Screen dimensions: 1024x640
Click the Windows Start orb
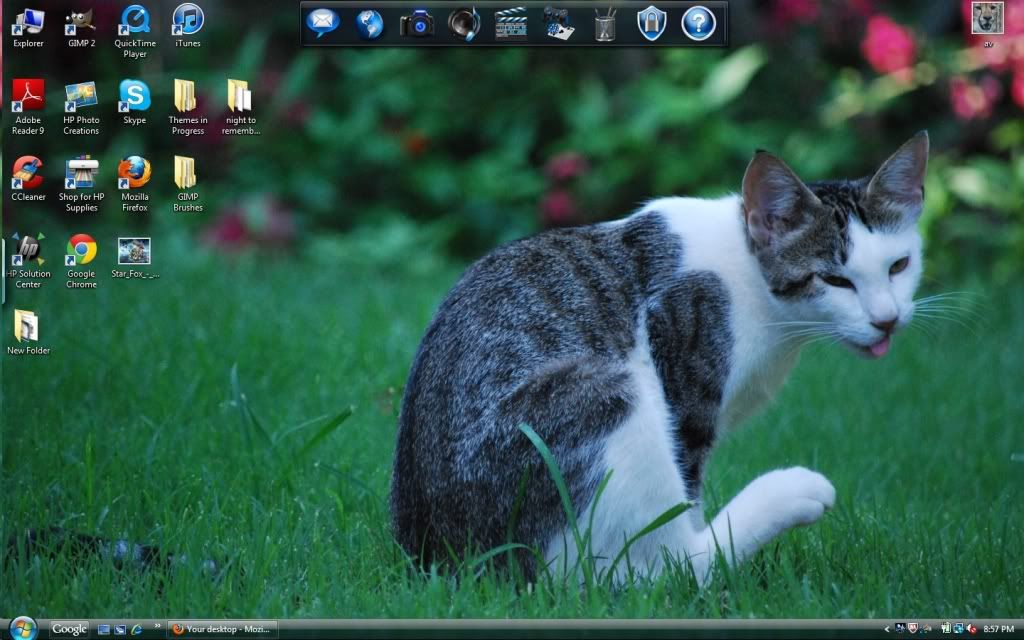[21, 629]
